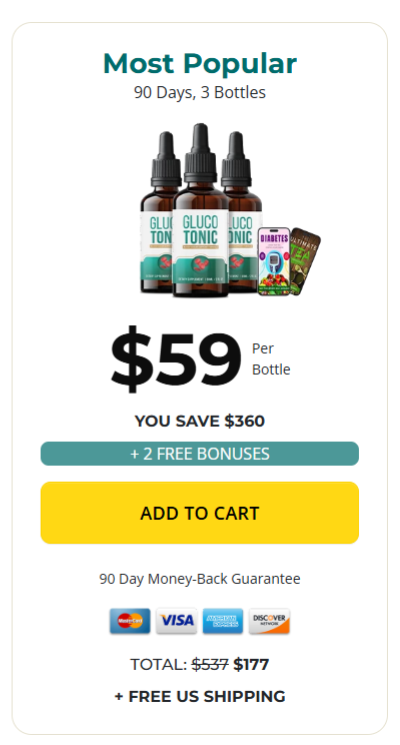The height and width of the screenshot is (745, 400).
Task: Click the 90 Days, 3 Bottles subtitle
Action: [x=200, y=92]
